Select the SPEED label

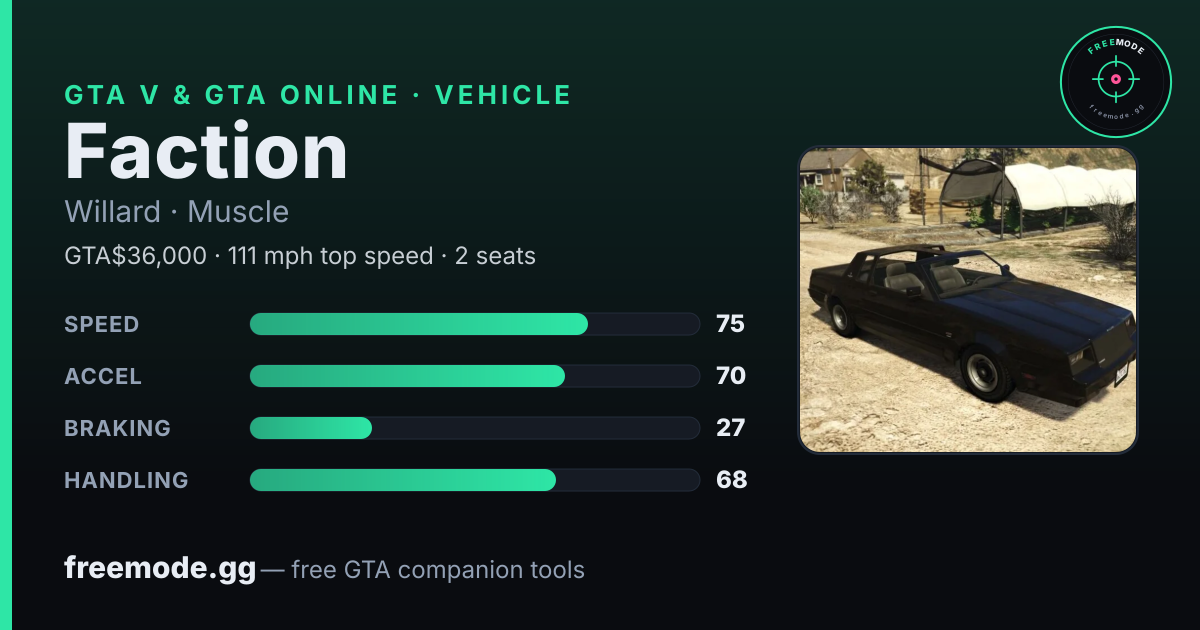pyautogui.click(x=102, y=324)
